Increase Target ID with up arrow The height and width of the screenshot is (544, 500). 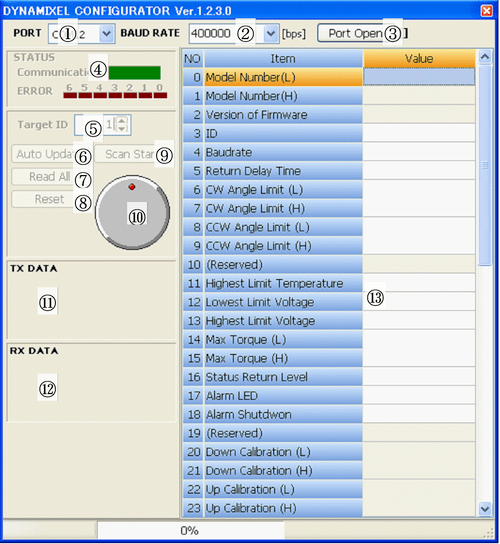tap(122, 121)
